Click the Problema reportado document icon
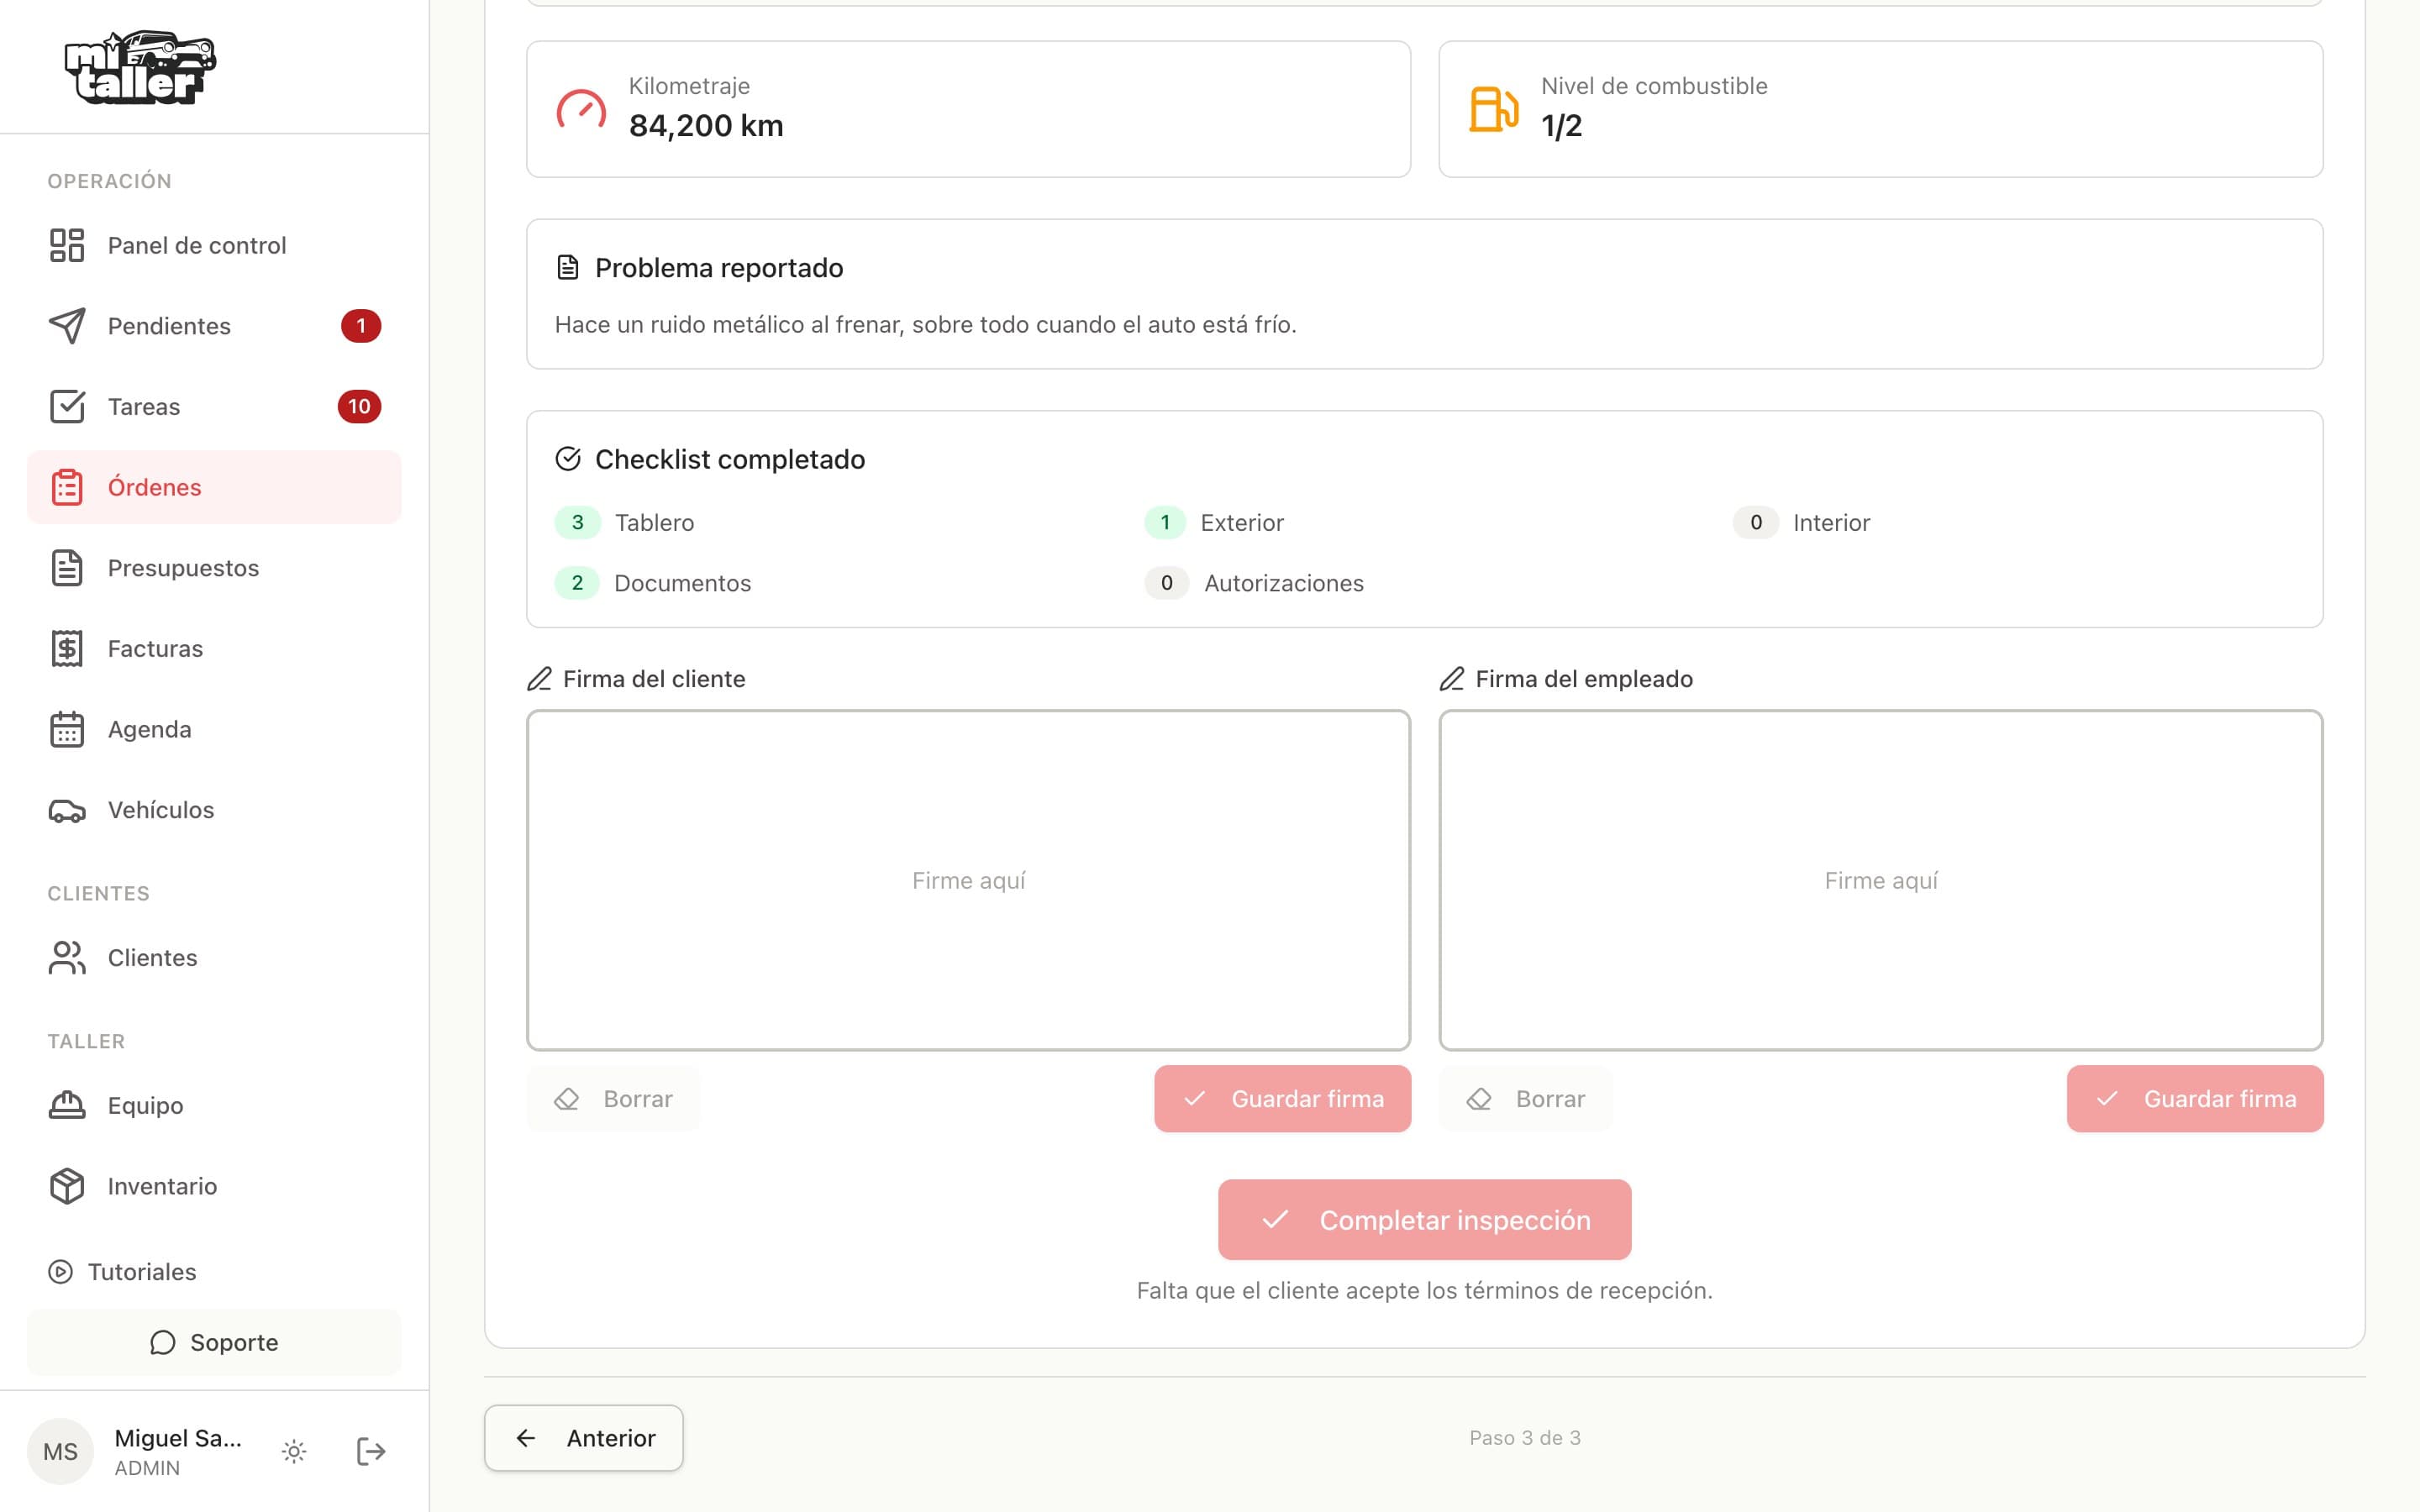Screen dimensions: 2420x1512 pyautogui.click(x=567, y=268)
